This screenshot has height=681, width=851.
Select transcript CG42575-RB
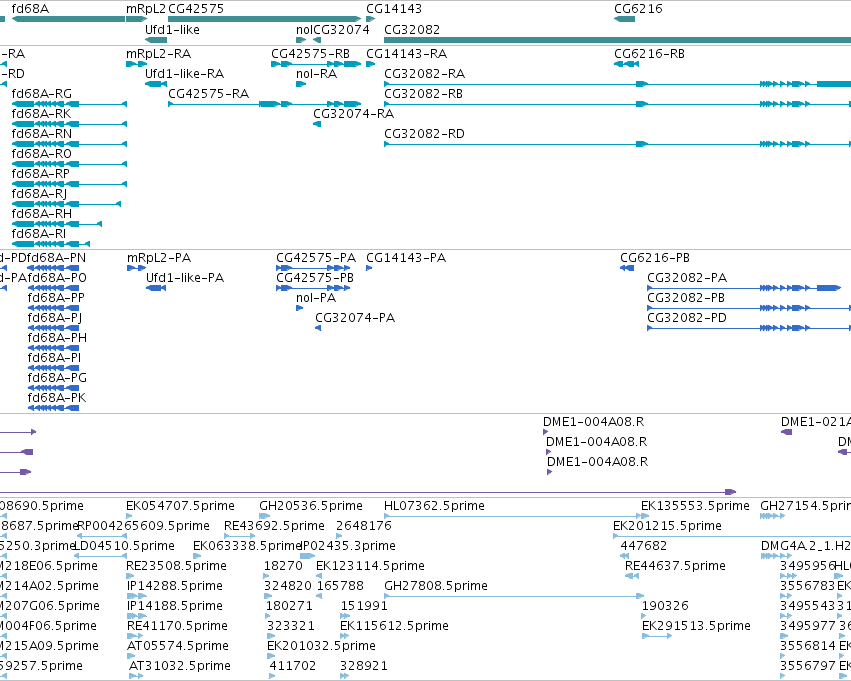(x=316, y=64)
